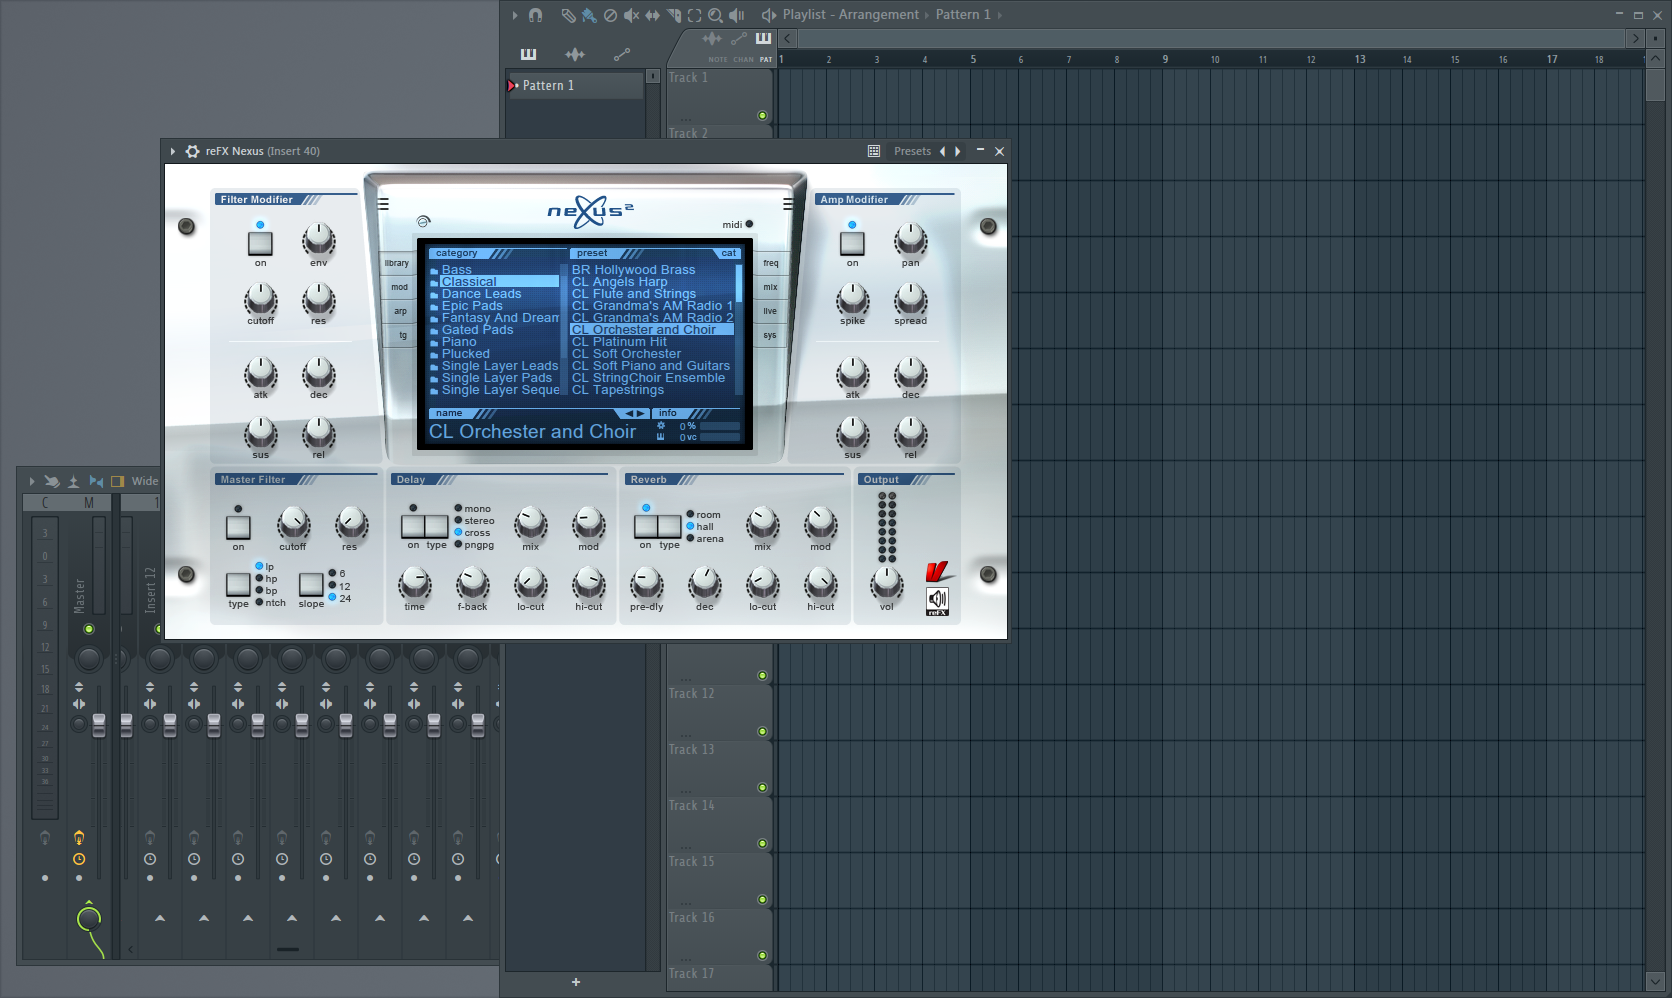
Task: Select the Slip tool in playlist toolbar
Action: (652, 15)
